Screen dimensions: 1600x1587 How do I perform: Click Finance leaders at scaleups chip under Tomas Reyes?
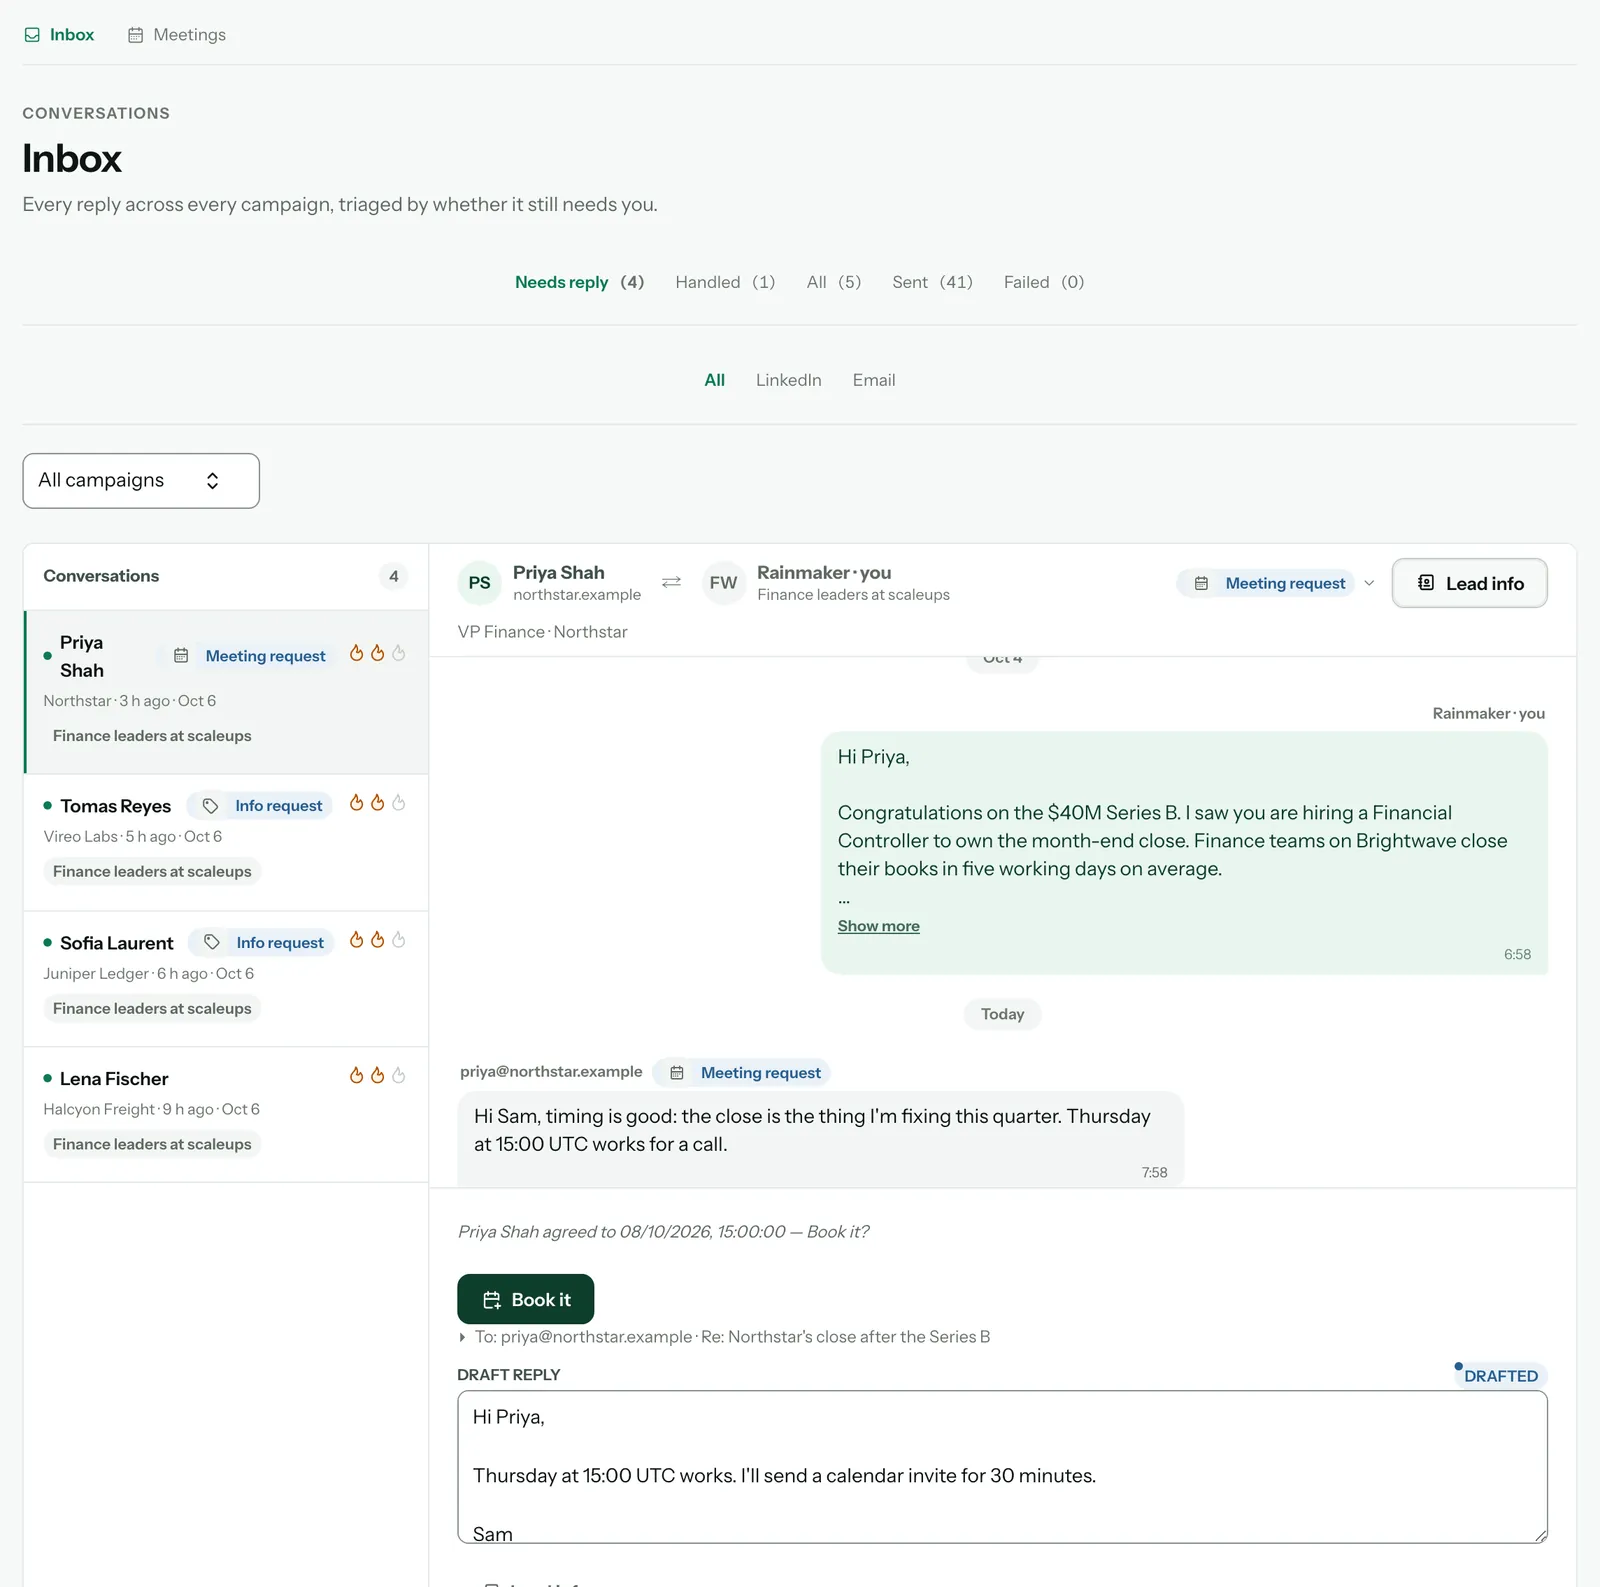152,872
